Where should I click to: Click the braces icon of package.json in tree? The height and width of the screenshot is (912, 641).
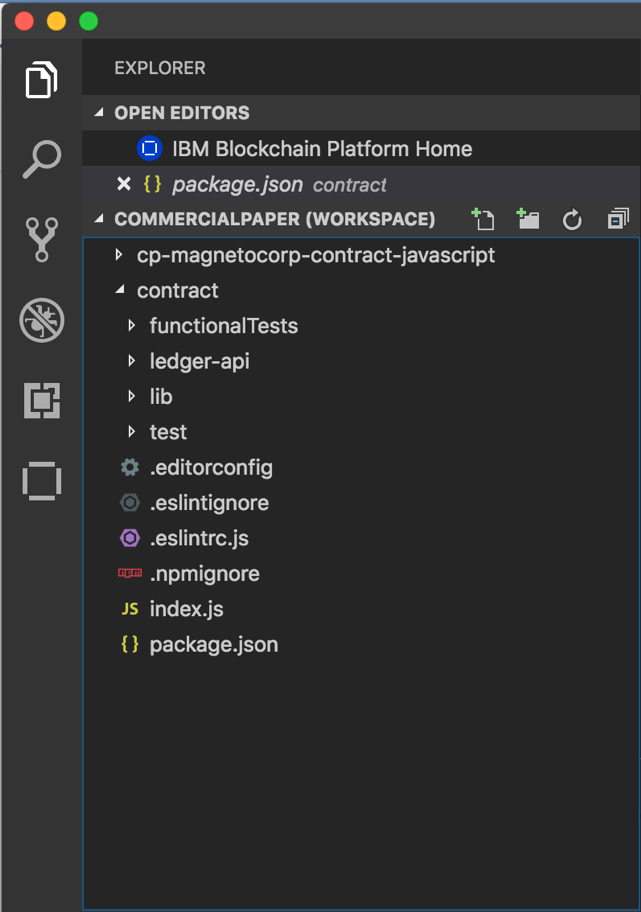pos(130,644)
